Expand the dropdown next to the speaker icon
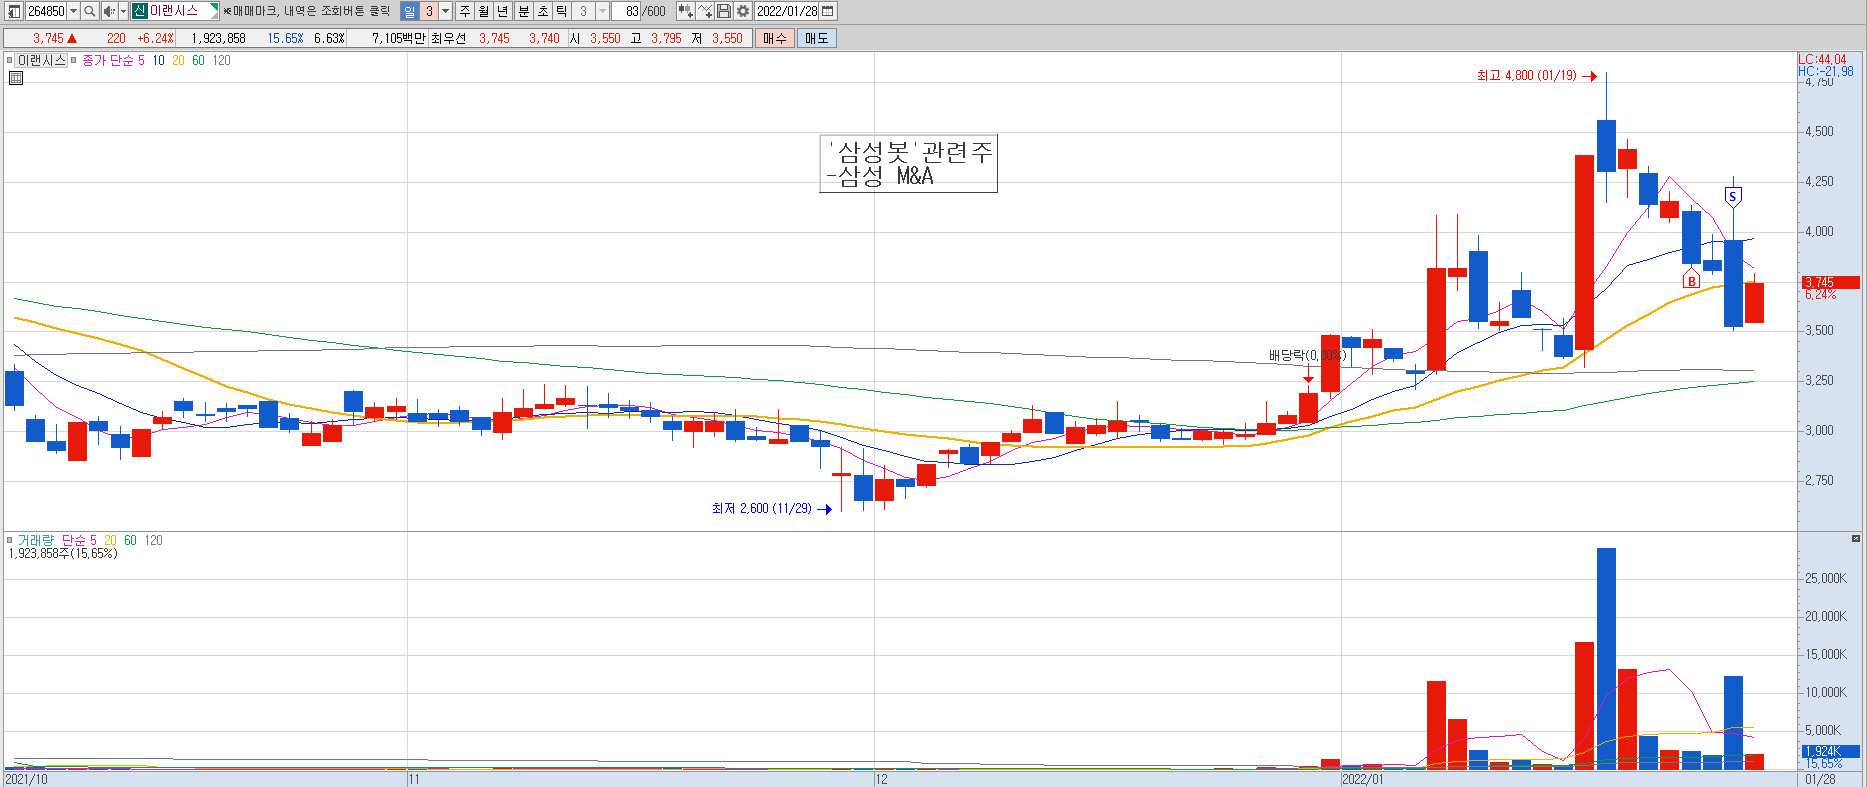 [123, 11]
